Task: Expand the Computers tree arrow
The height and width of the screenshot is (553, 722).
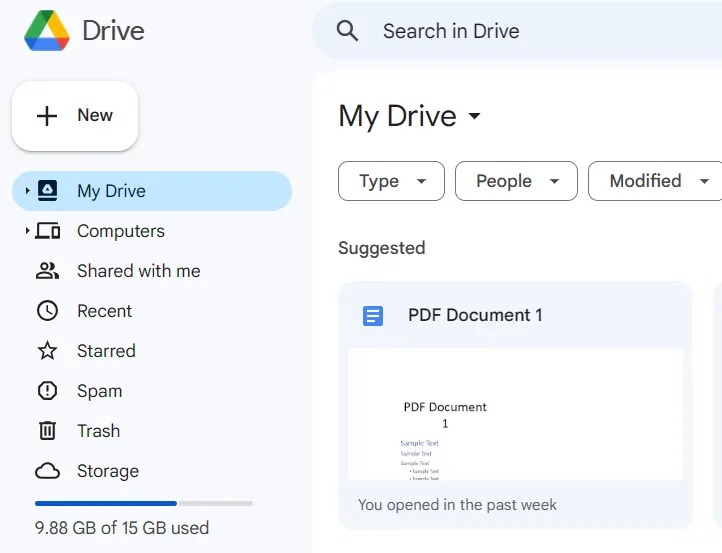Action: click(x=27, y=231)
